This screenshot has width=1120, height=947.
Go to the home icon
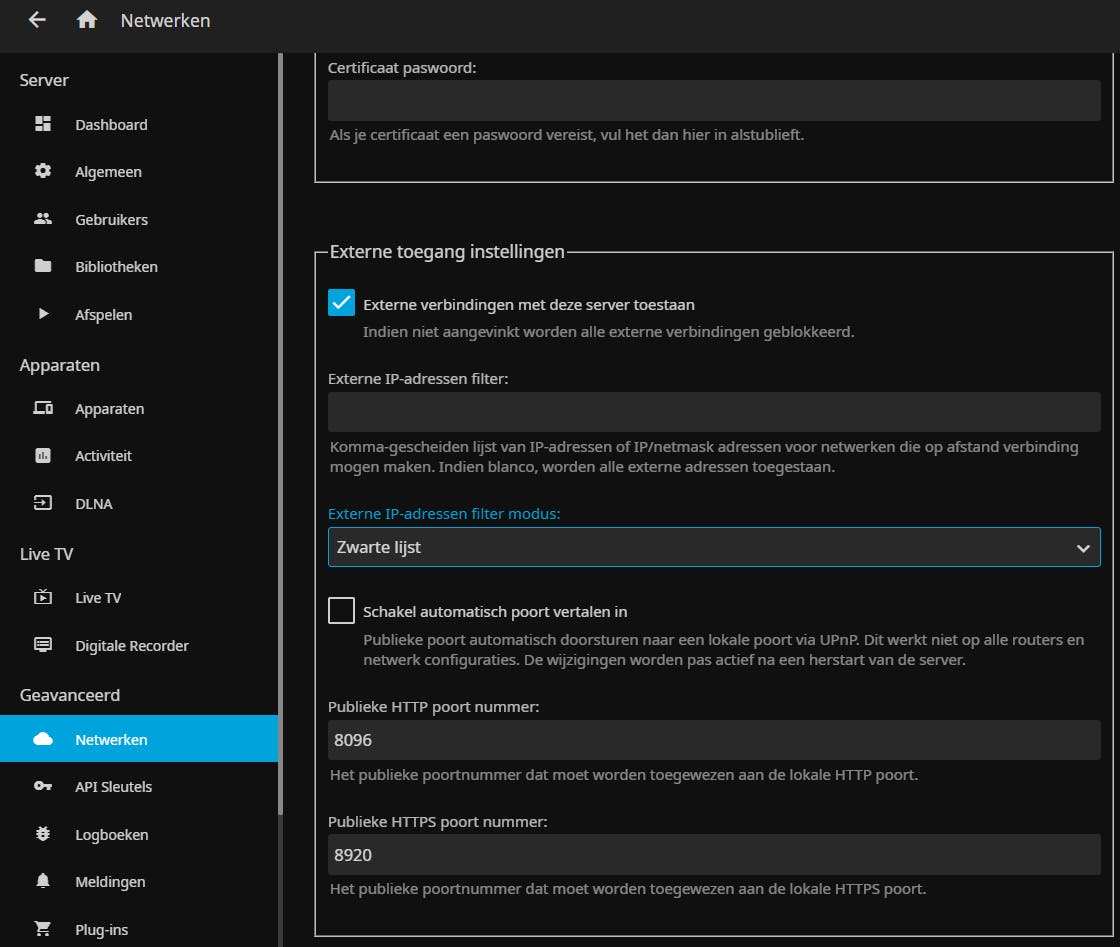pyautogui.click(x=87, y=20)
